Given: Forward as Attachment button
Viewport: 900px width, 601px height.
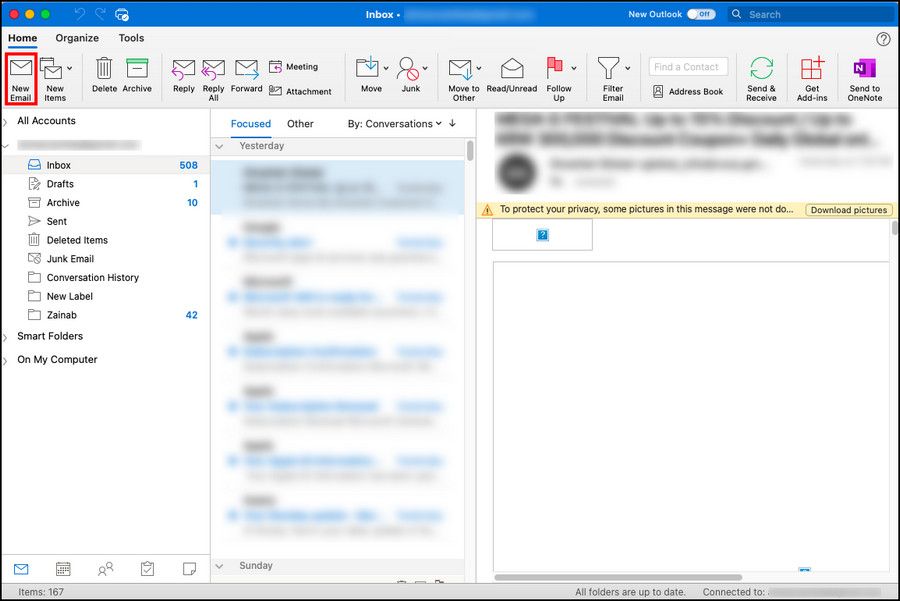Looking at the screenshot, I should [300, 91].
